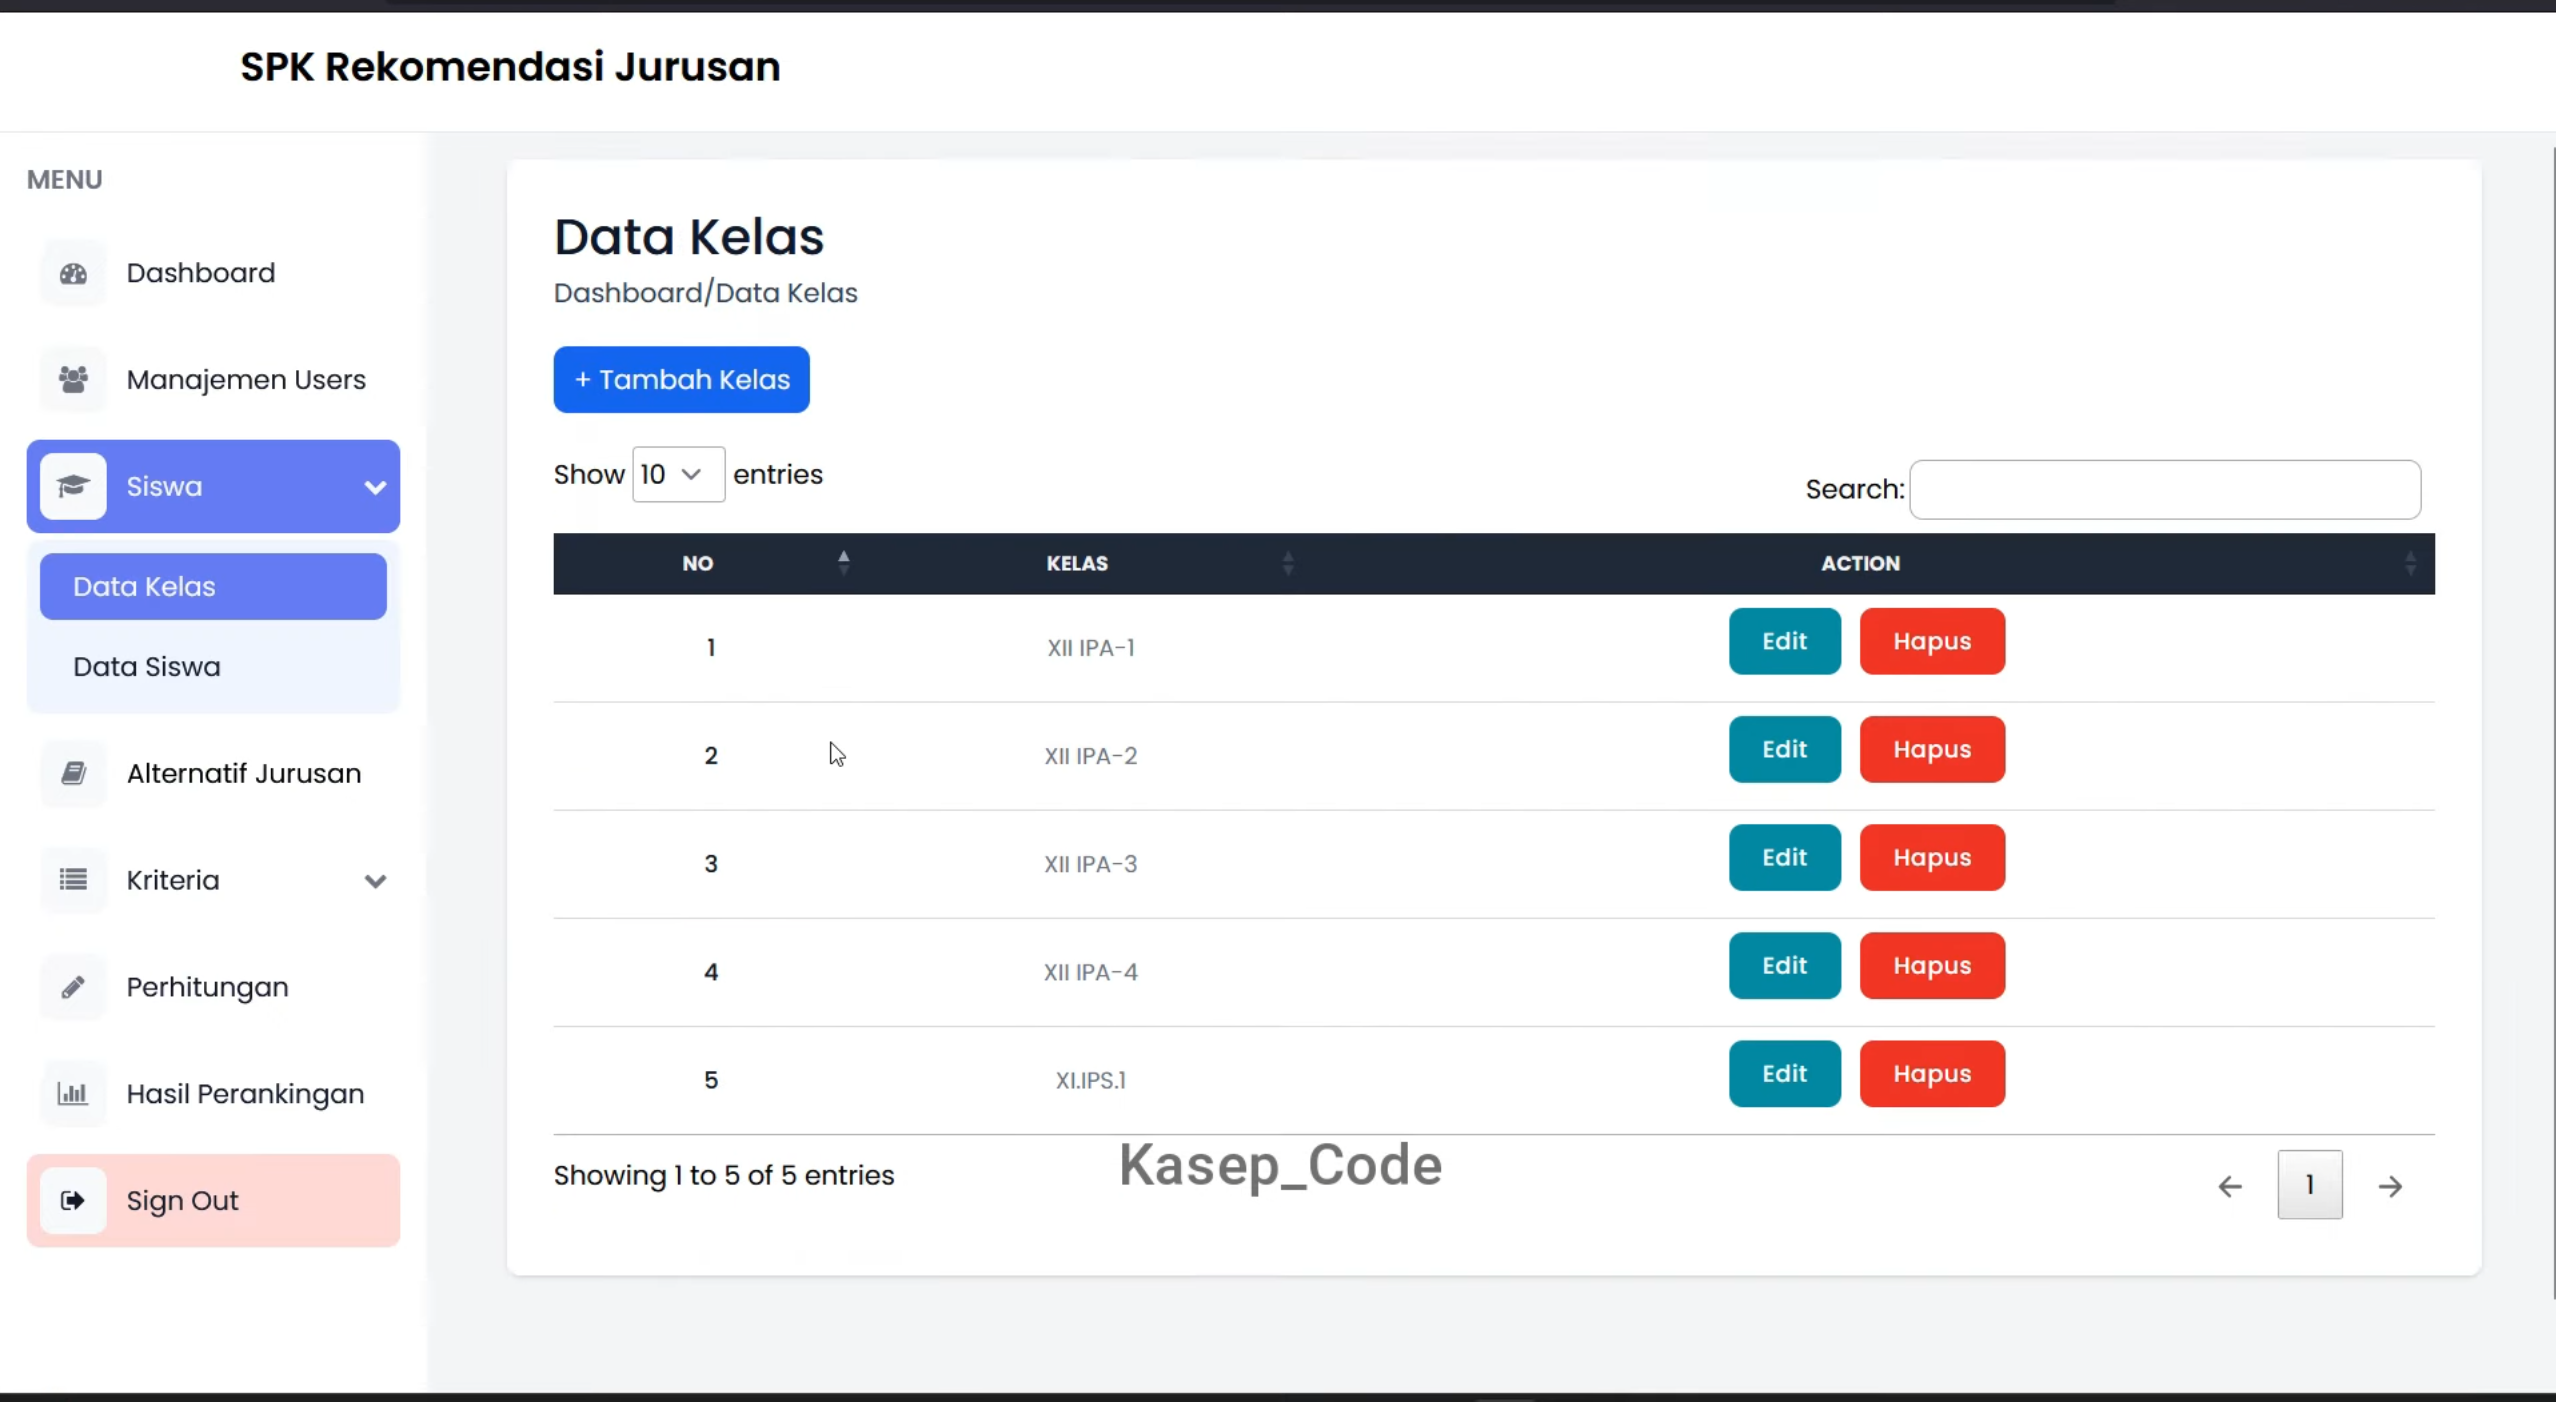The image size is (2556, 1402).
Task: Click the Hasil Perankingan chart icon
Action: pyautogui.click(x=73, y=1093)
